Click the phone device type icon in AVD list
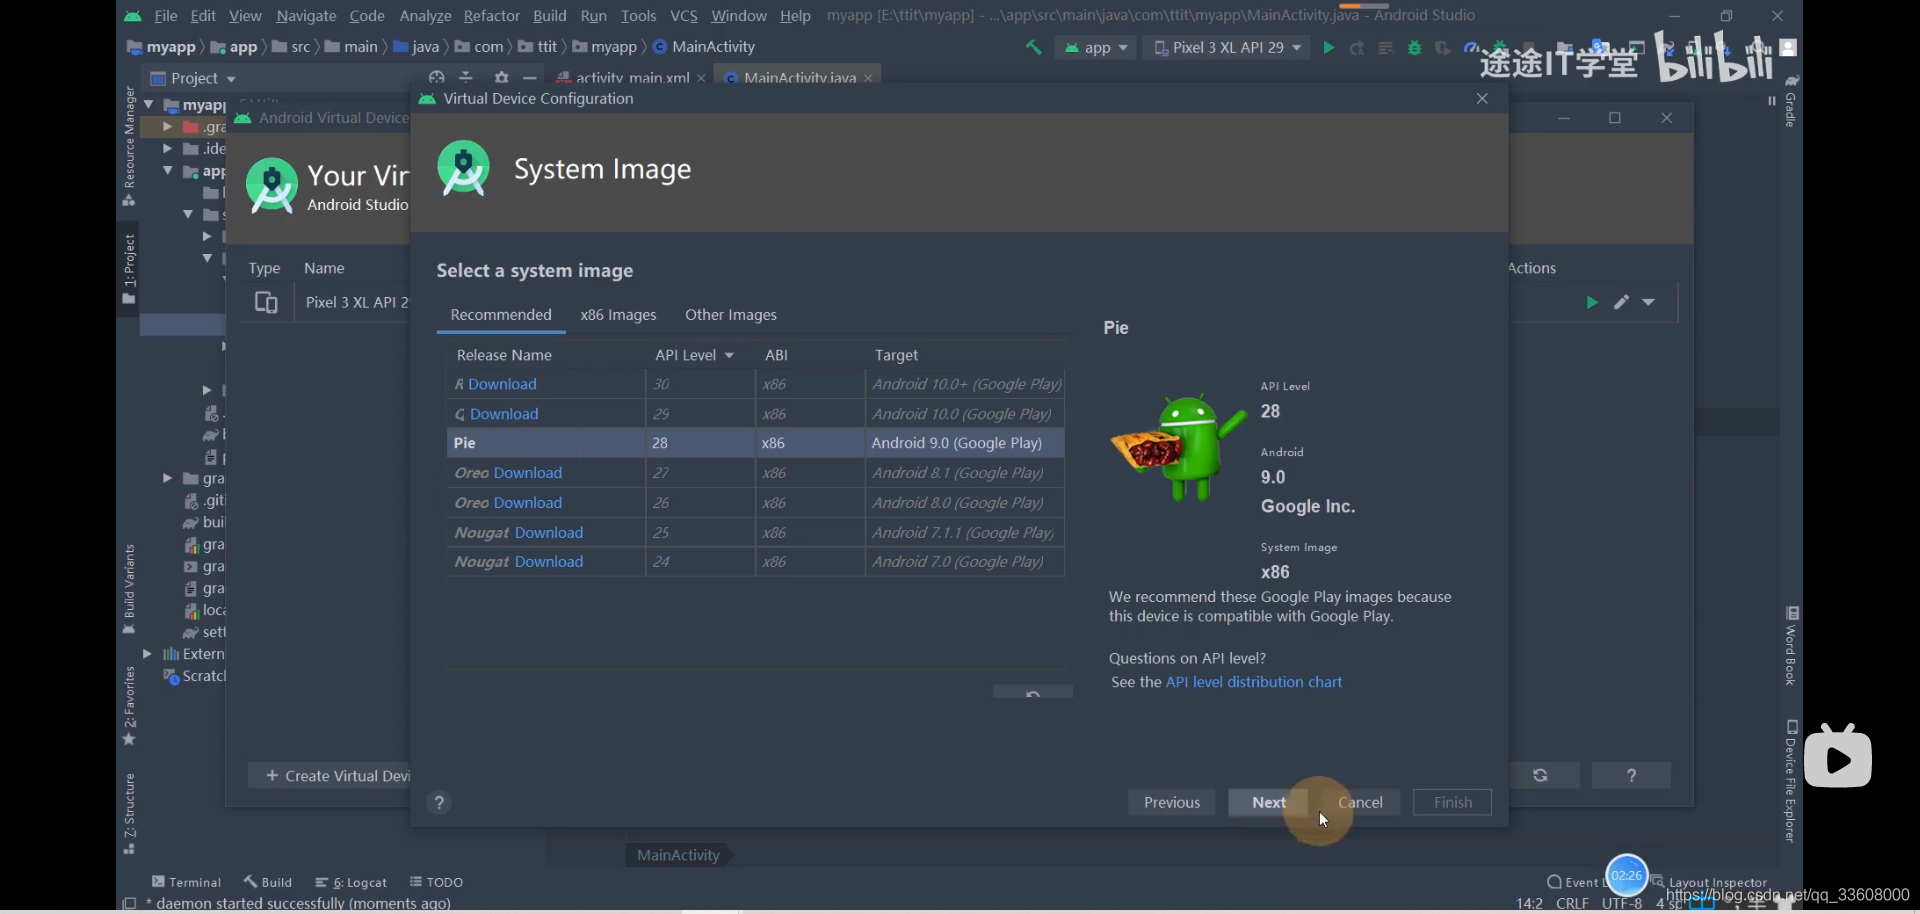The image size is (1920, 914). tap(266, 302)
